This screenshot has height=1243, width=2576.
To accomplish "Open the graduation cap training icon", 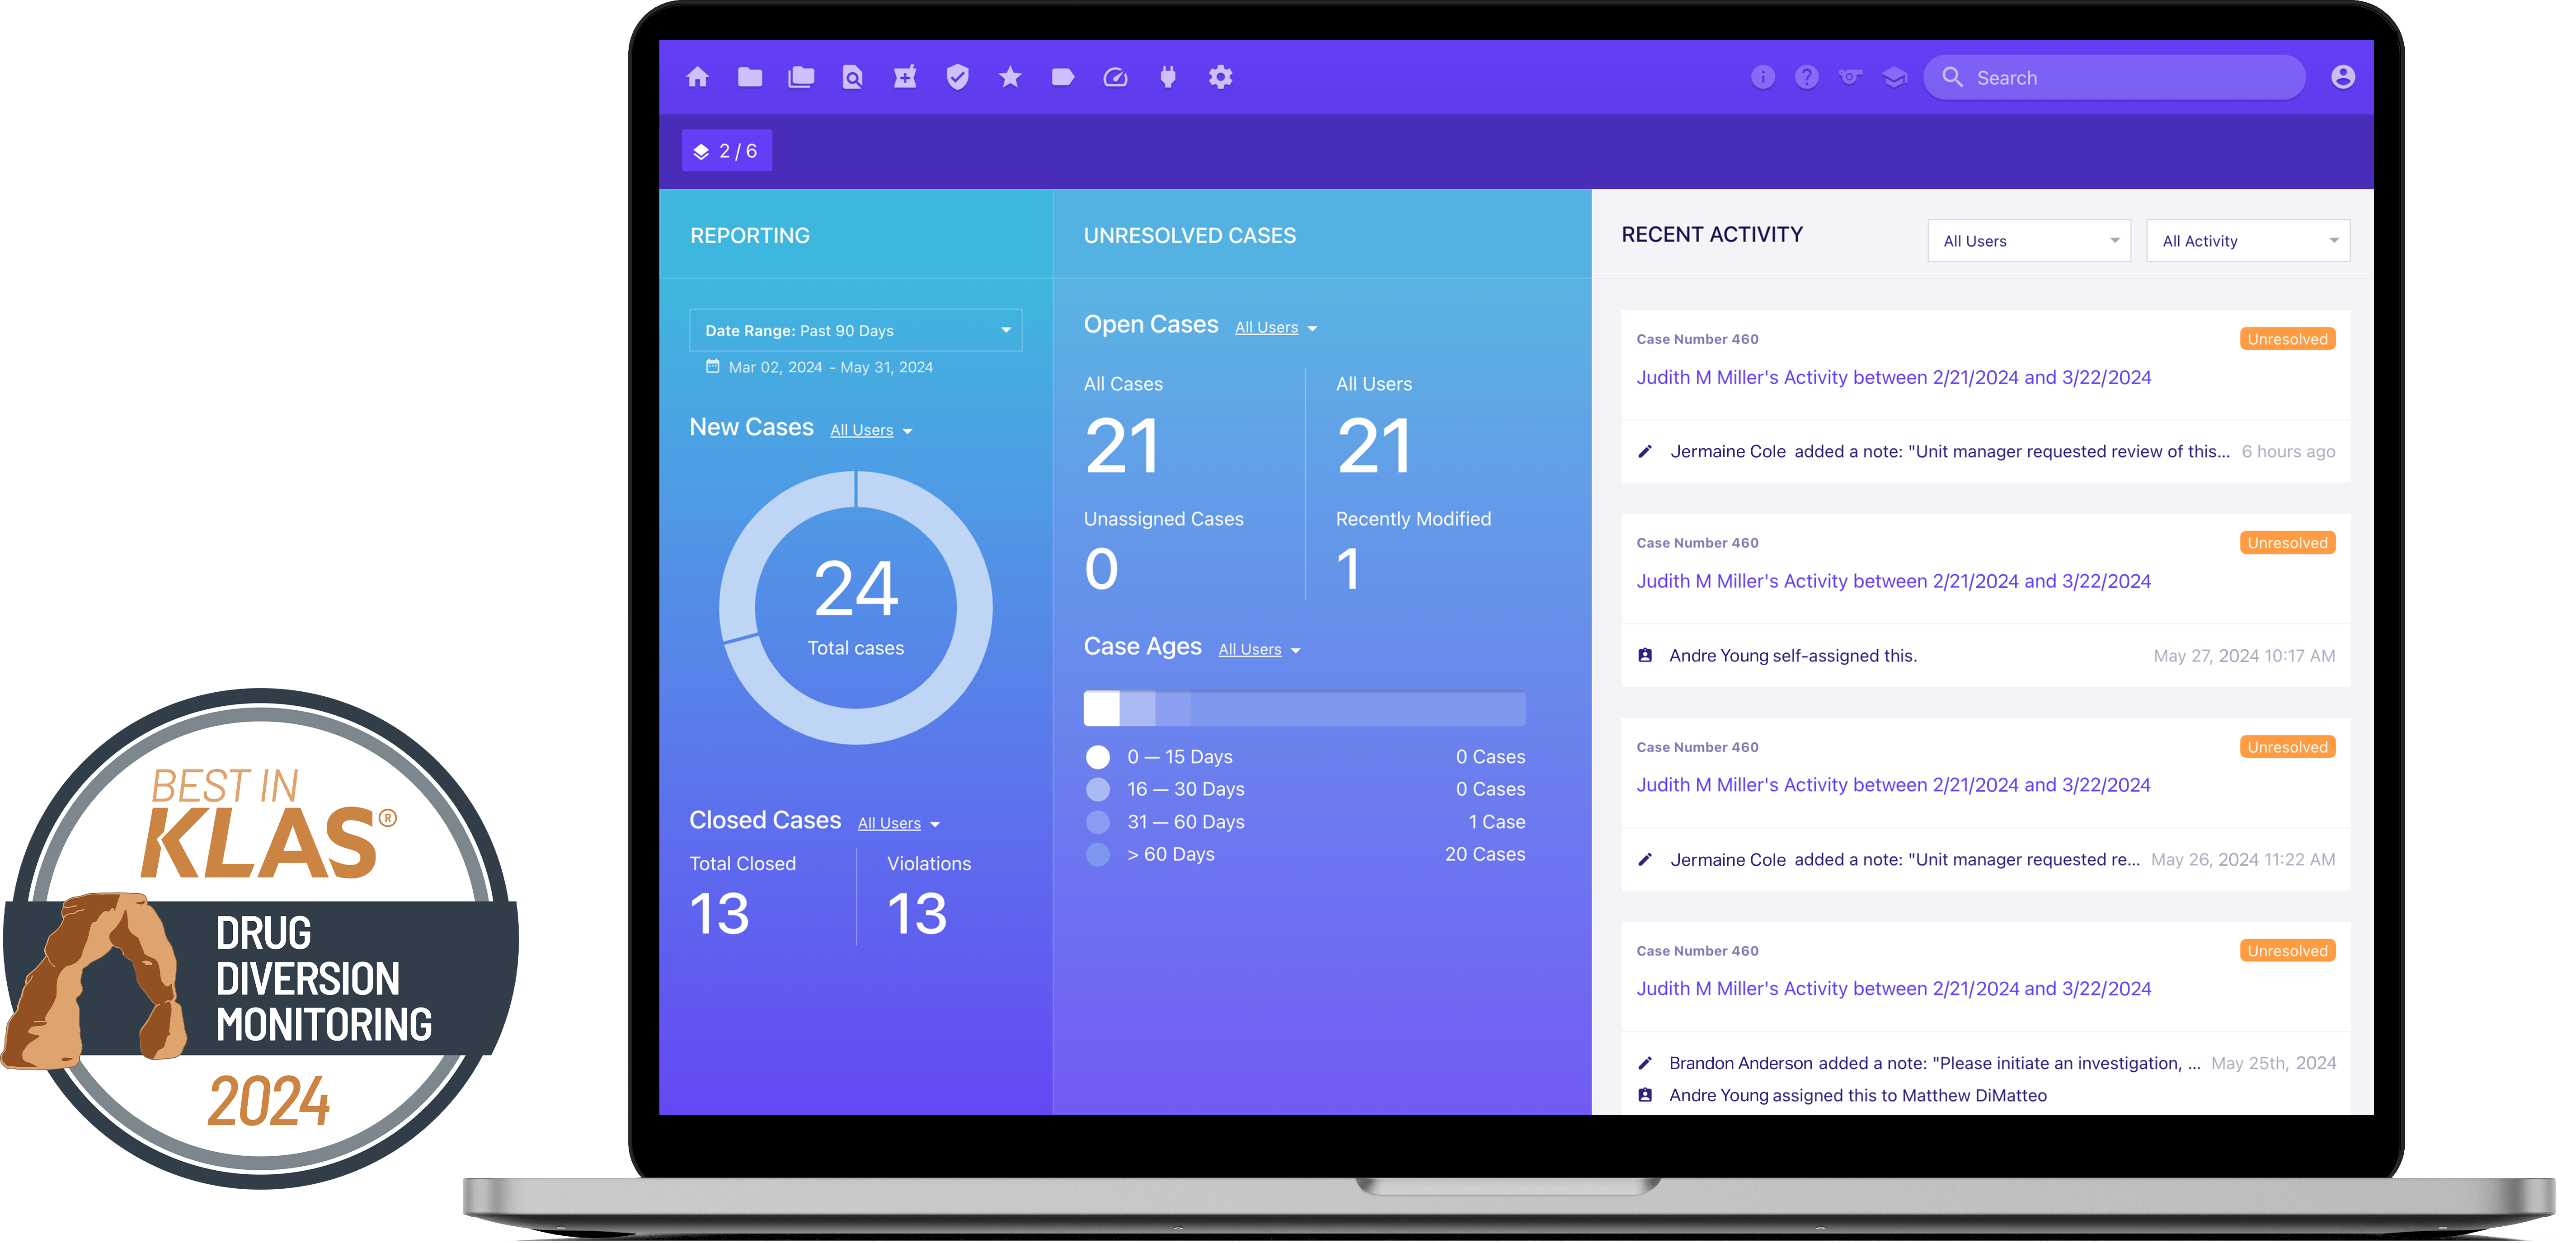I will (1894, 77).
